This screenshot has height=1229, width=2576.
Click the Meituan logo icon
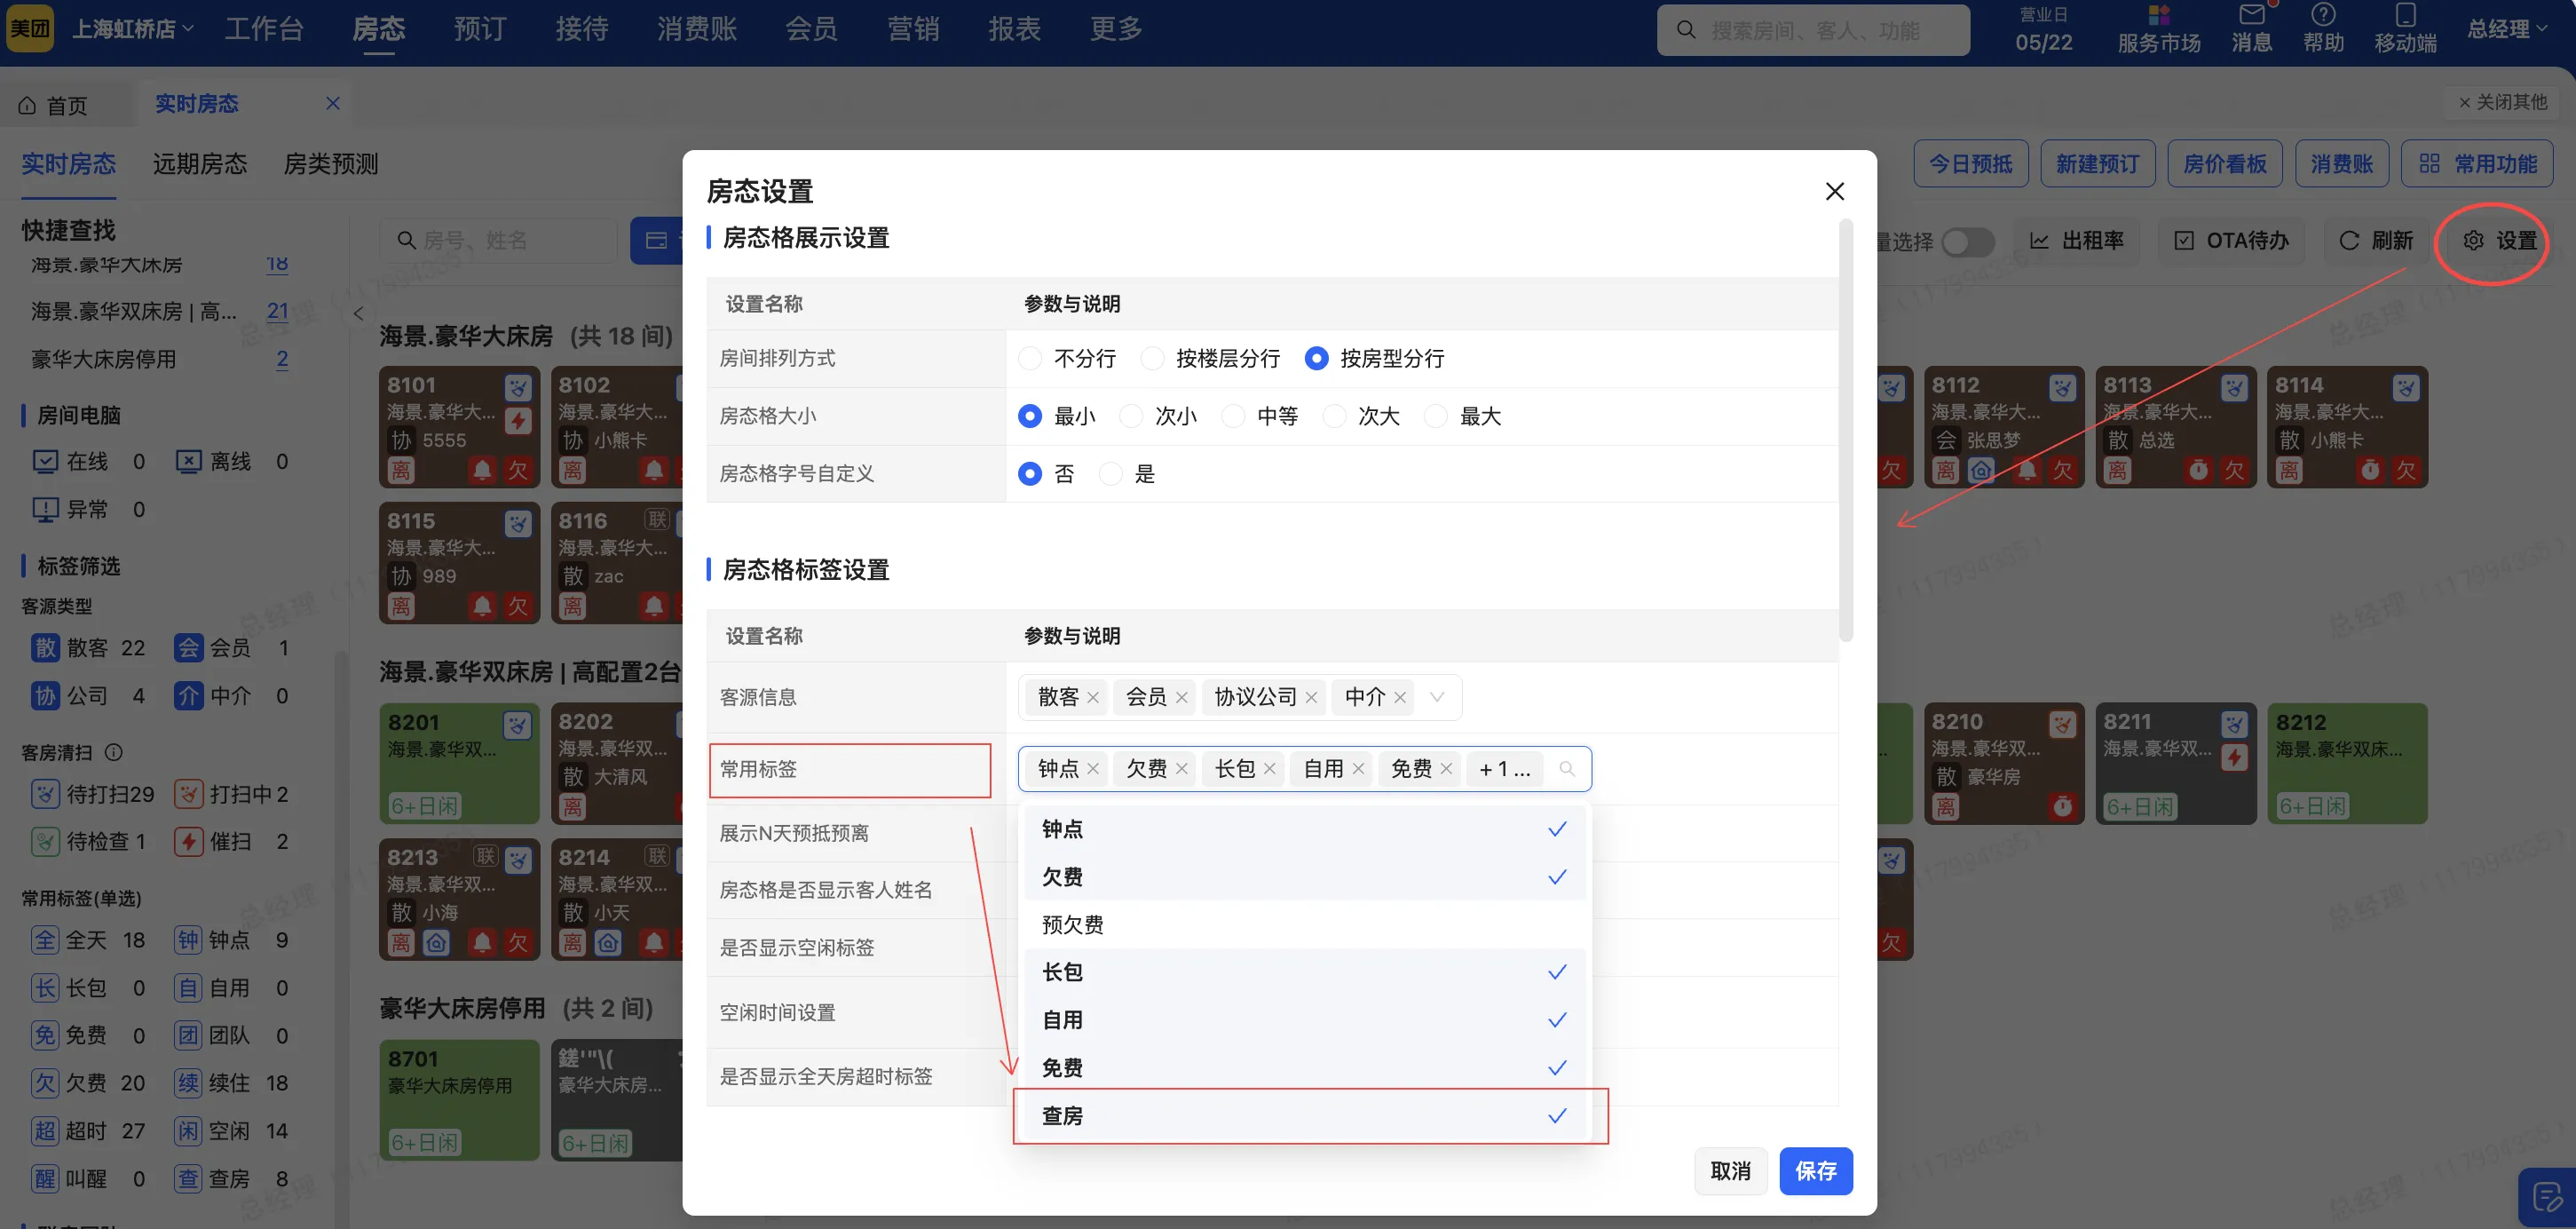point(30,29)
